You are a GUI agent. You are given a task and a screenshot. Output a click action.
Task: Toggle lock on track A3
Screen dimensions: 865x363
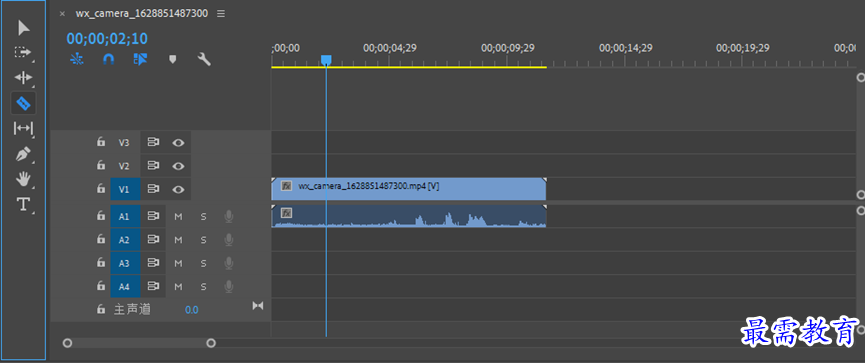[x=101, y=263]
